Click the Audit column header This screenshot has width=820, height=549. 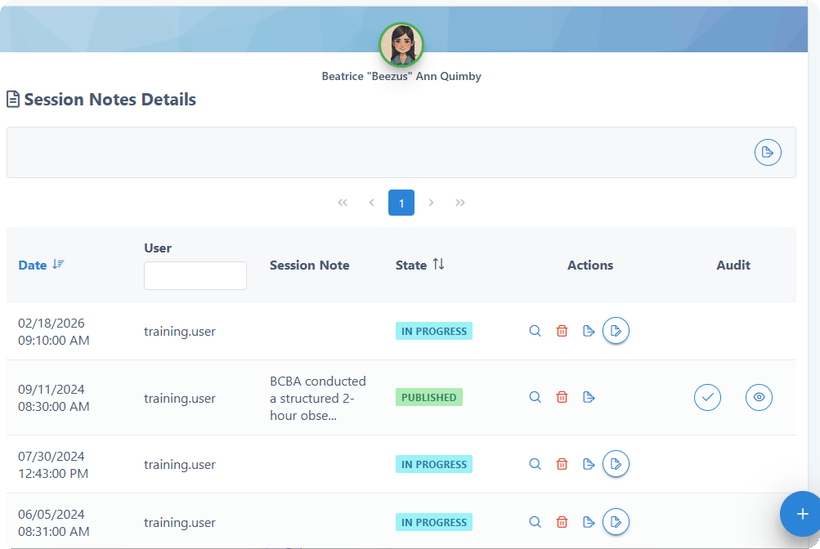coord(733,265)
